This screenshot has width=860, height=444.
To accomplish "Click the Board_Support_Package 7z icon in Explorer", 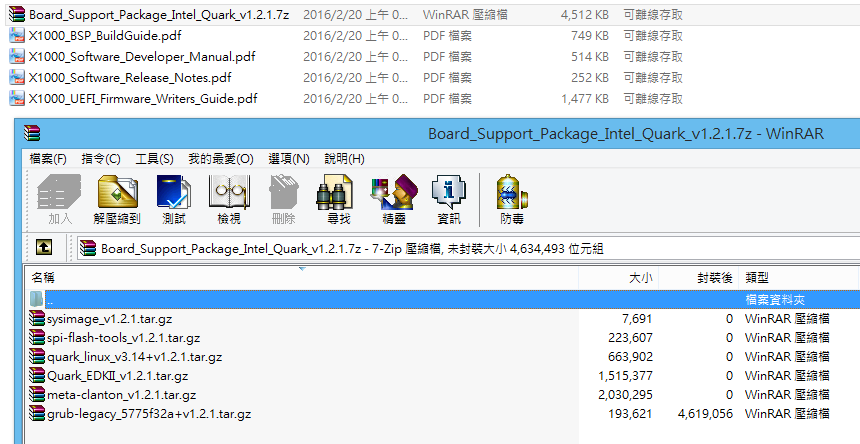I will click(x=17, y=15).
